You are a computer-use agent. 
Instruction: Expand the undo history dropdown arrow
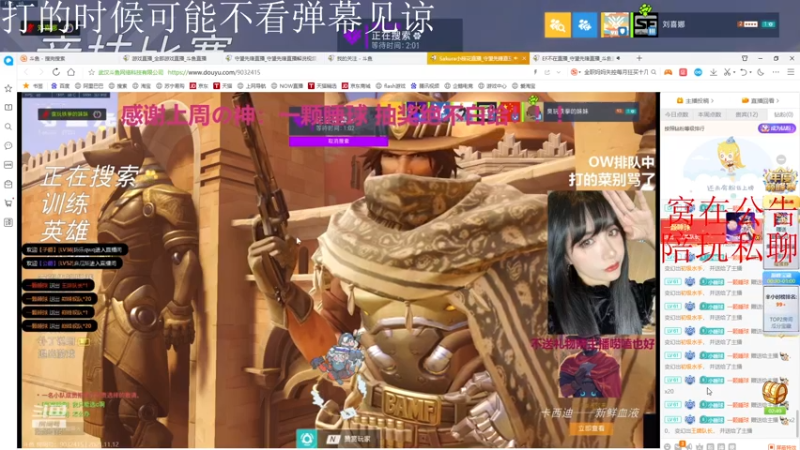pos(750,72)
